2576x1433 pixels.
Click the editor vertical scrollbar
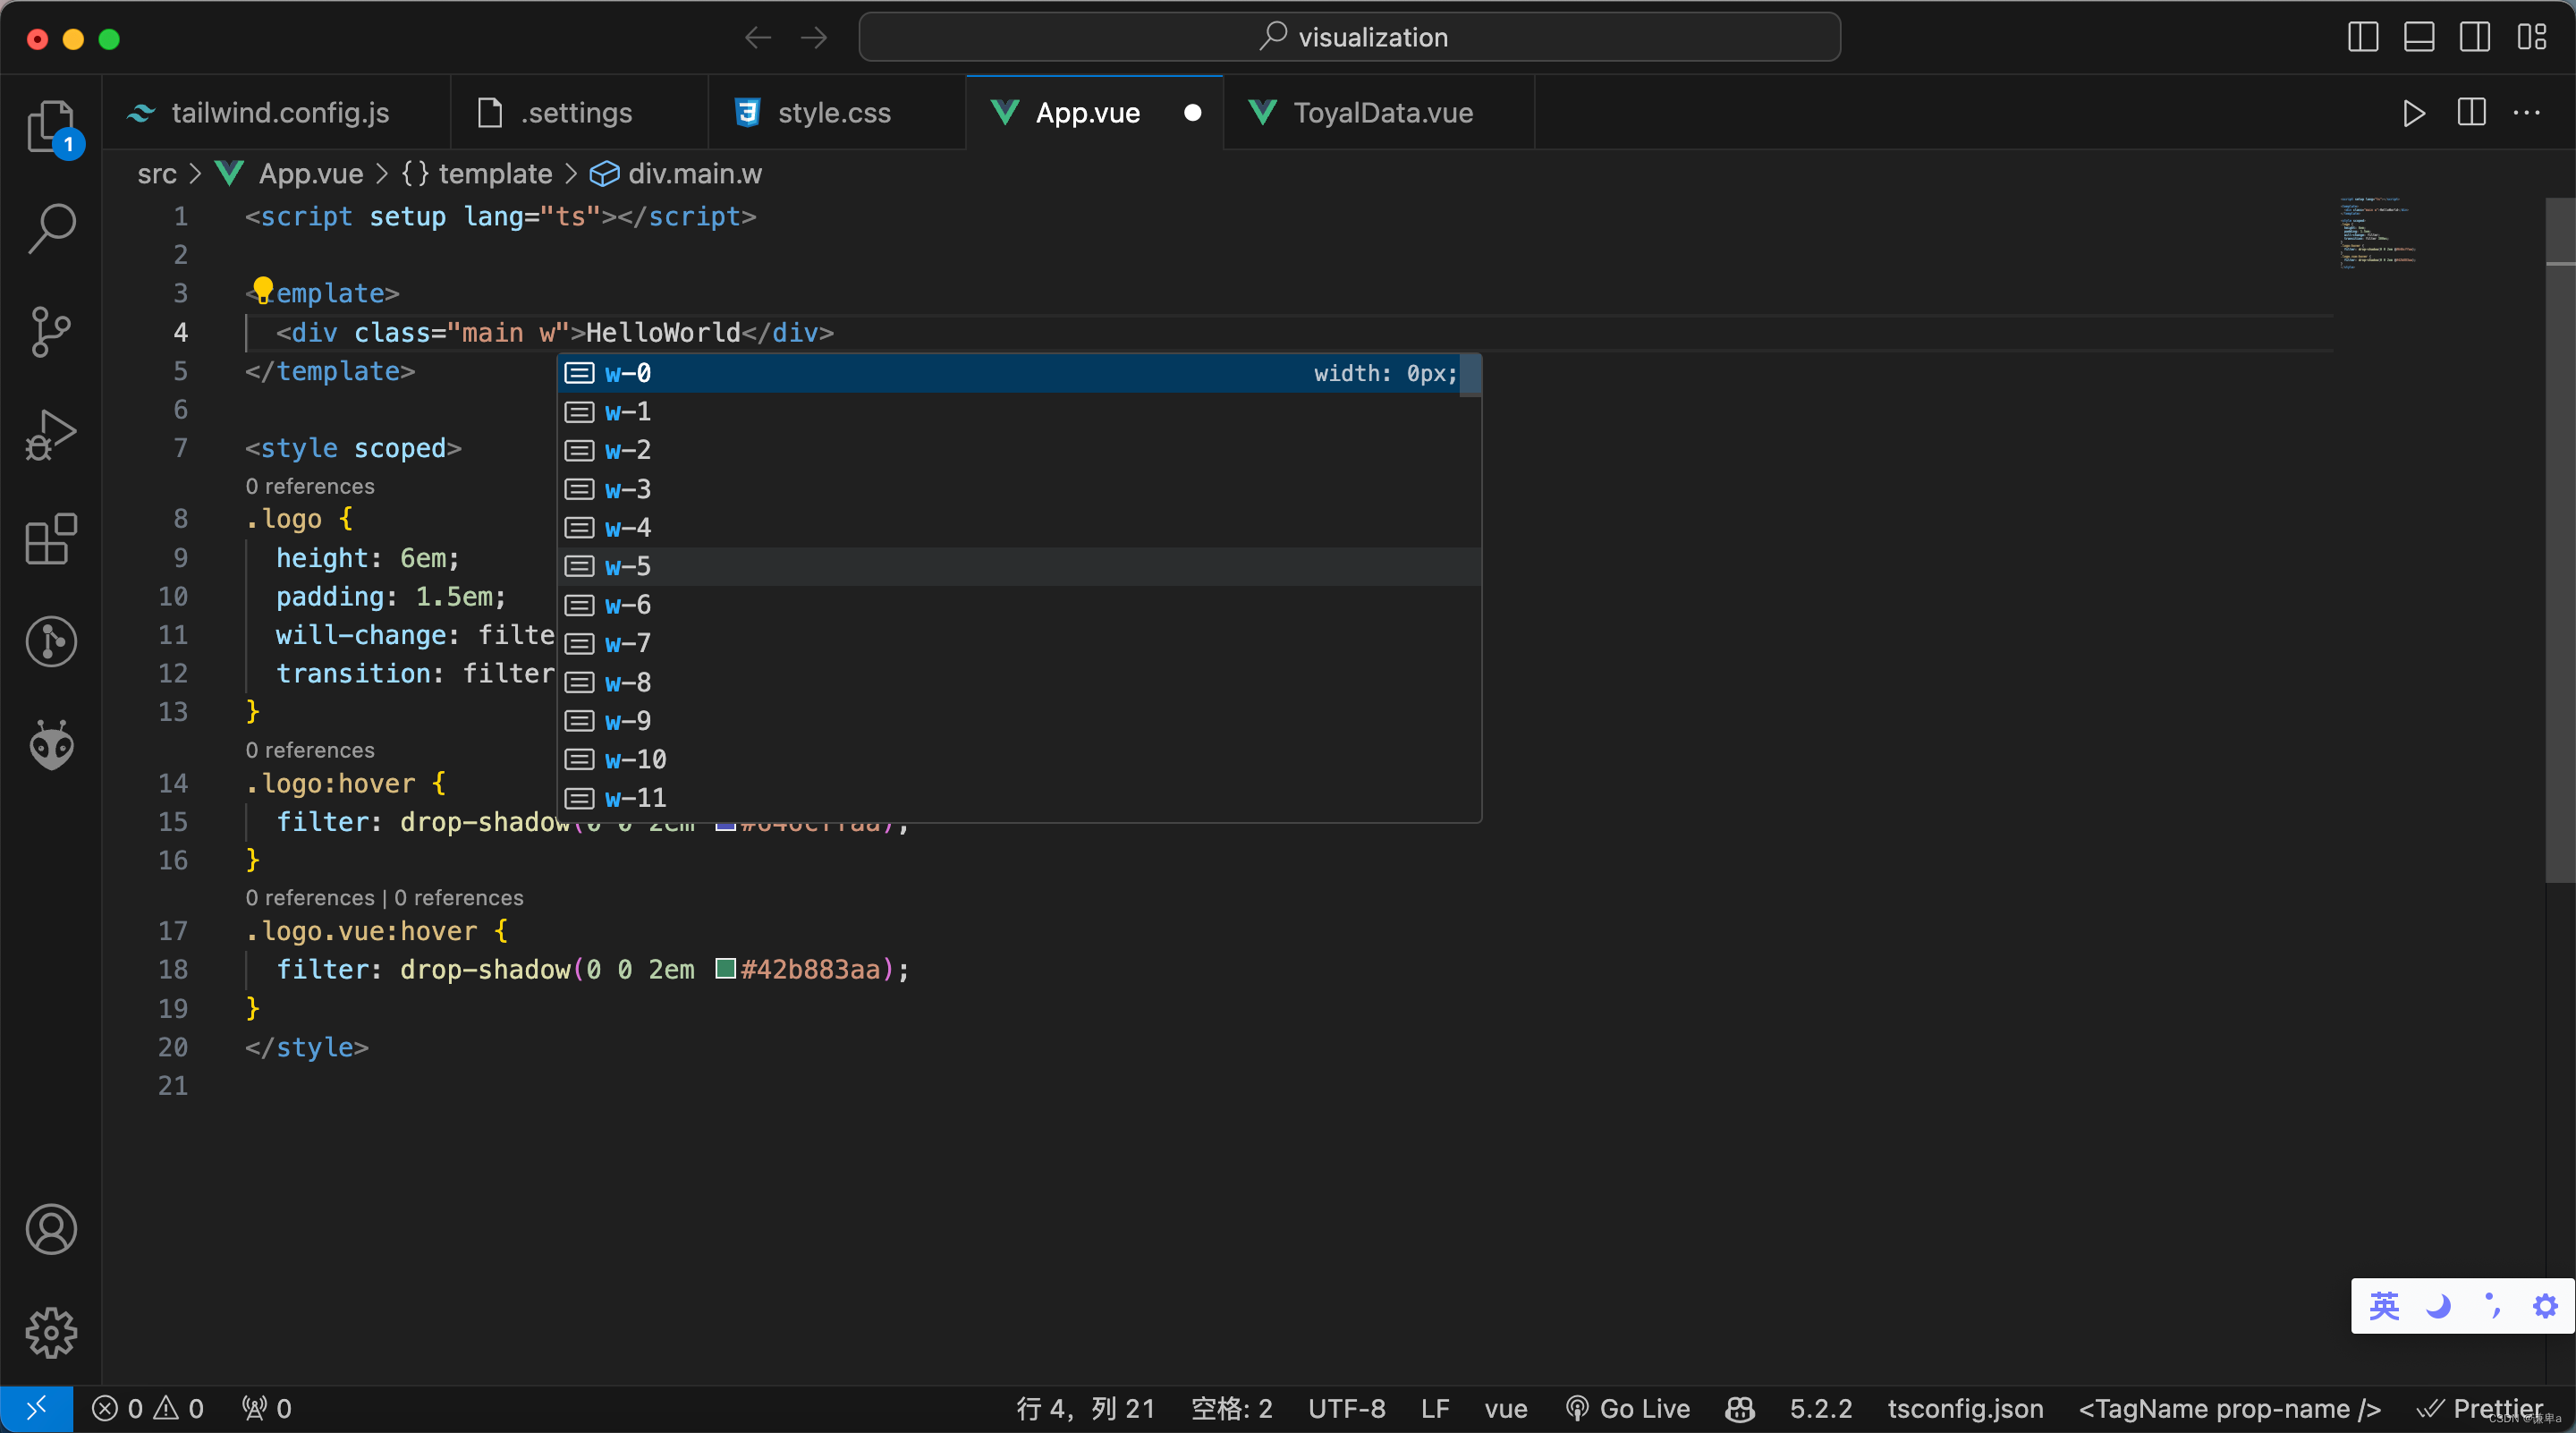pos(2560,540)
